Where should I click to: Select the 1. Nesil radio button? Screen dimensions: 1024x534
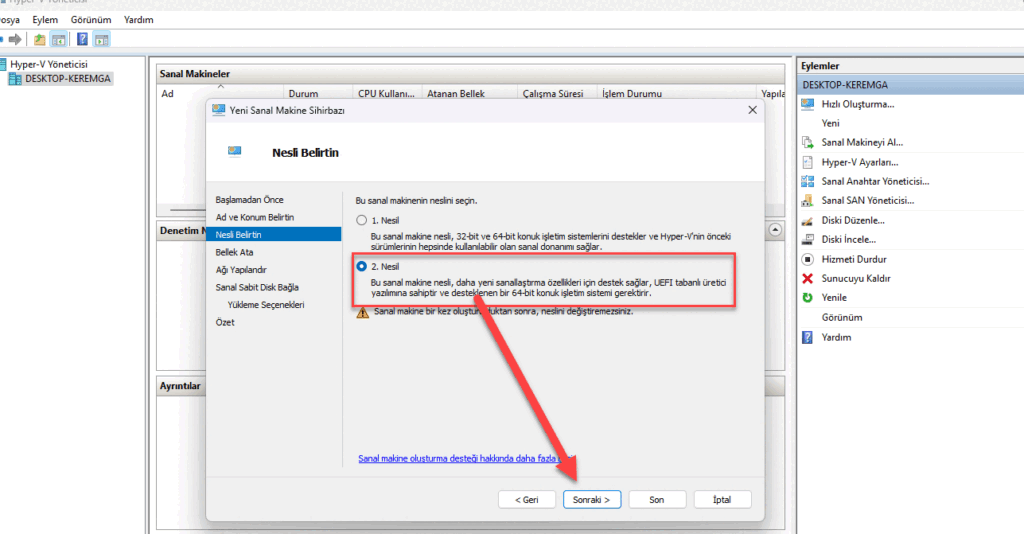click(361, 221)
